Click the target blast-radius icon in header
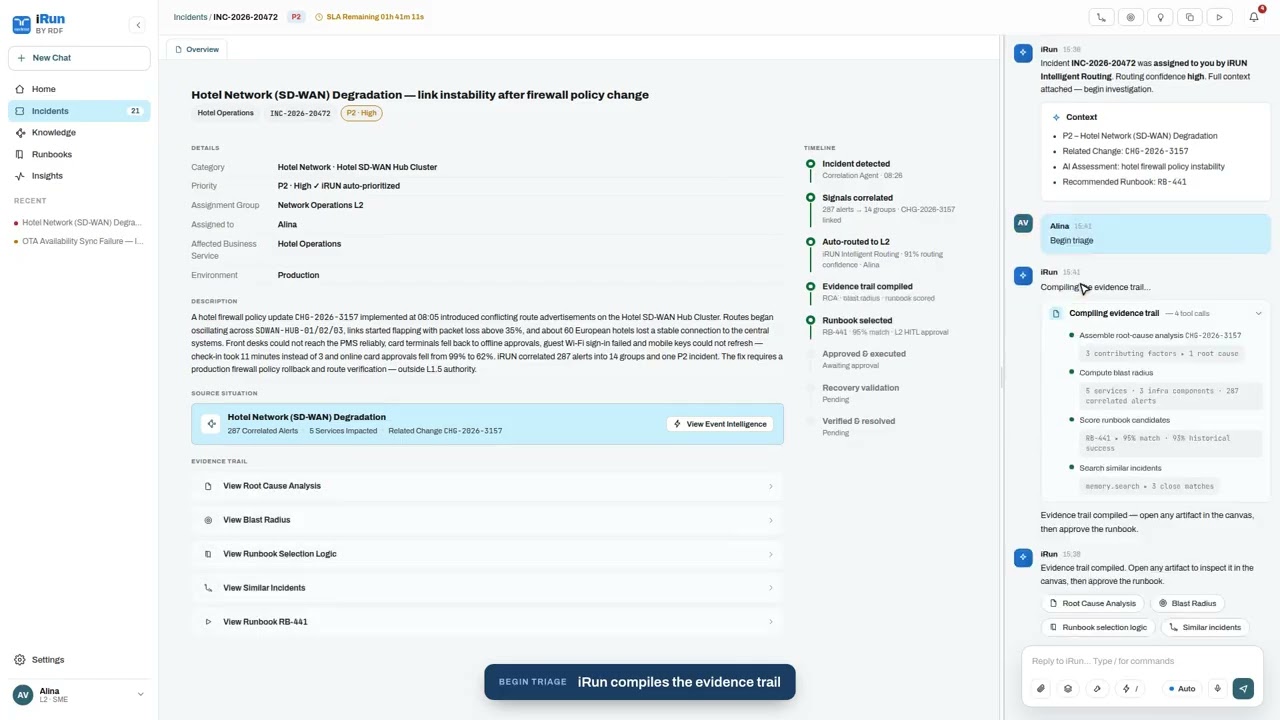The width and height of the screenshot is (1280, 720). (x=1131, y=17)
